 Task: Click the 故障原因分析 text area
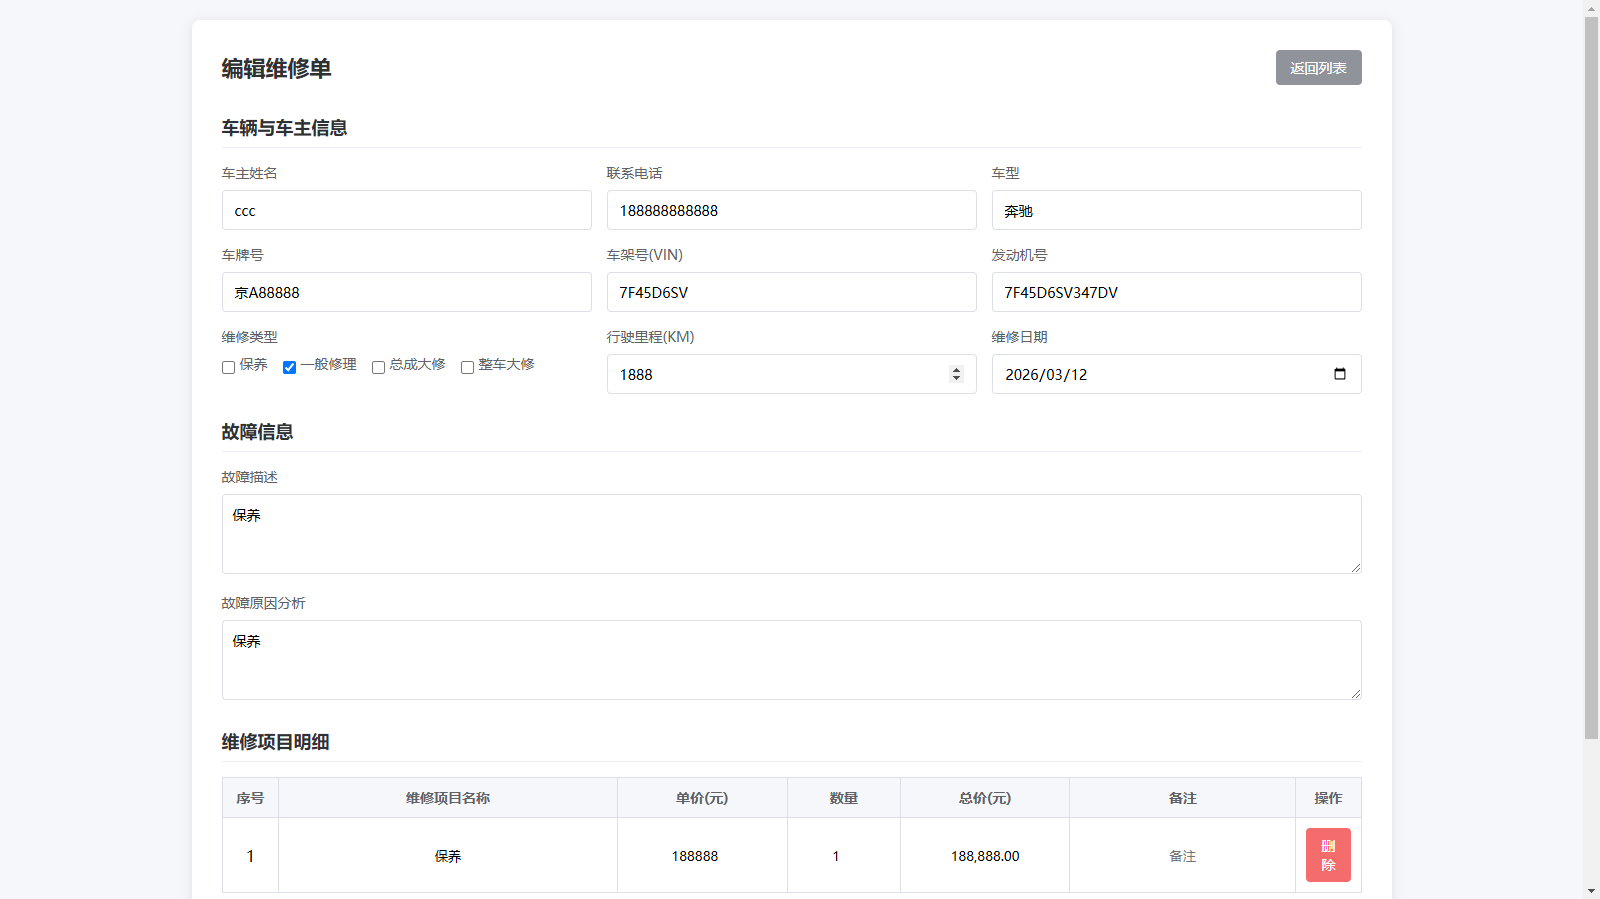(790, 660)
